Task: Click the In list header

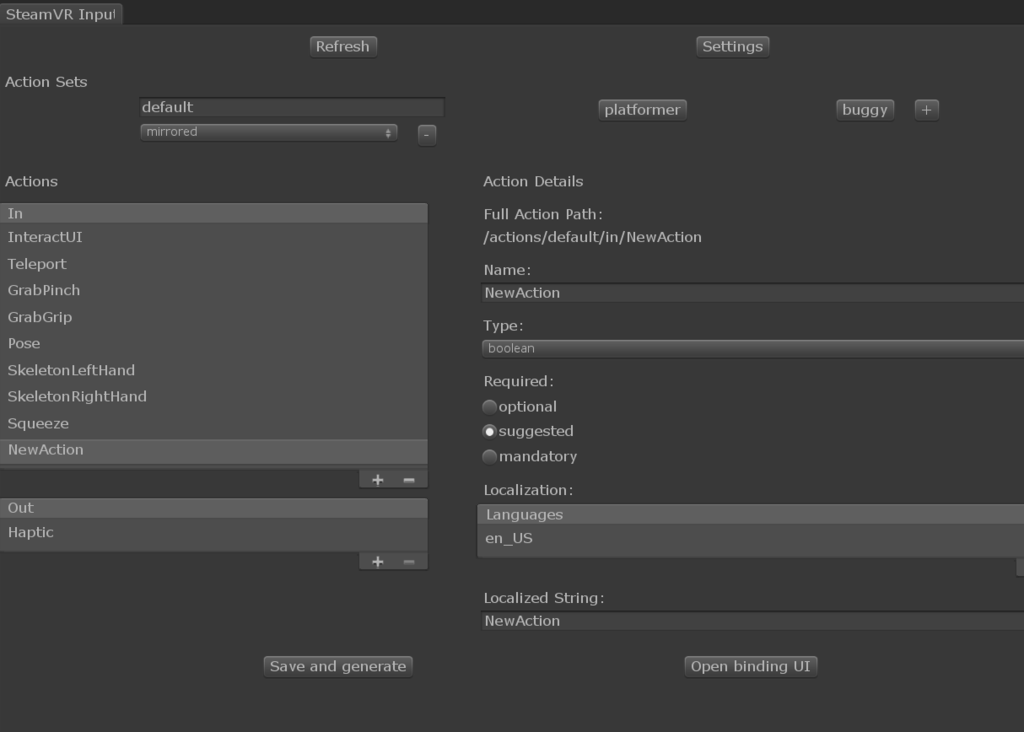Action: [x=214, y=214]
